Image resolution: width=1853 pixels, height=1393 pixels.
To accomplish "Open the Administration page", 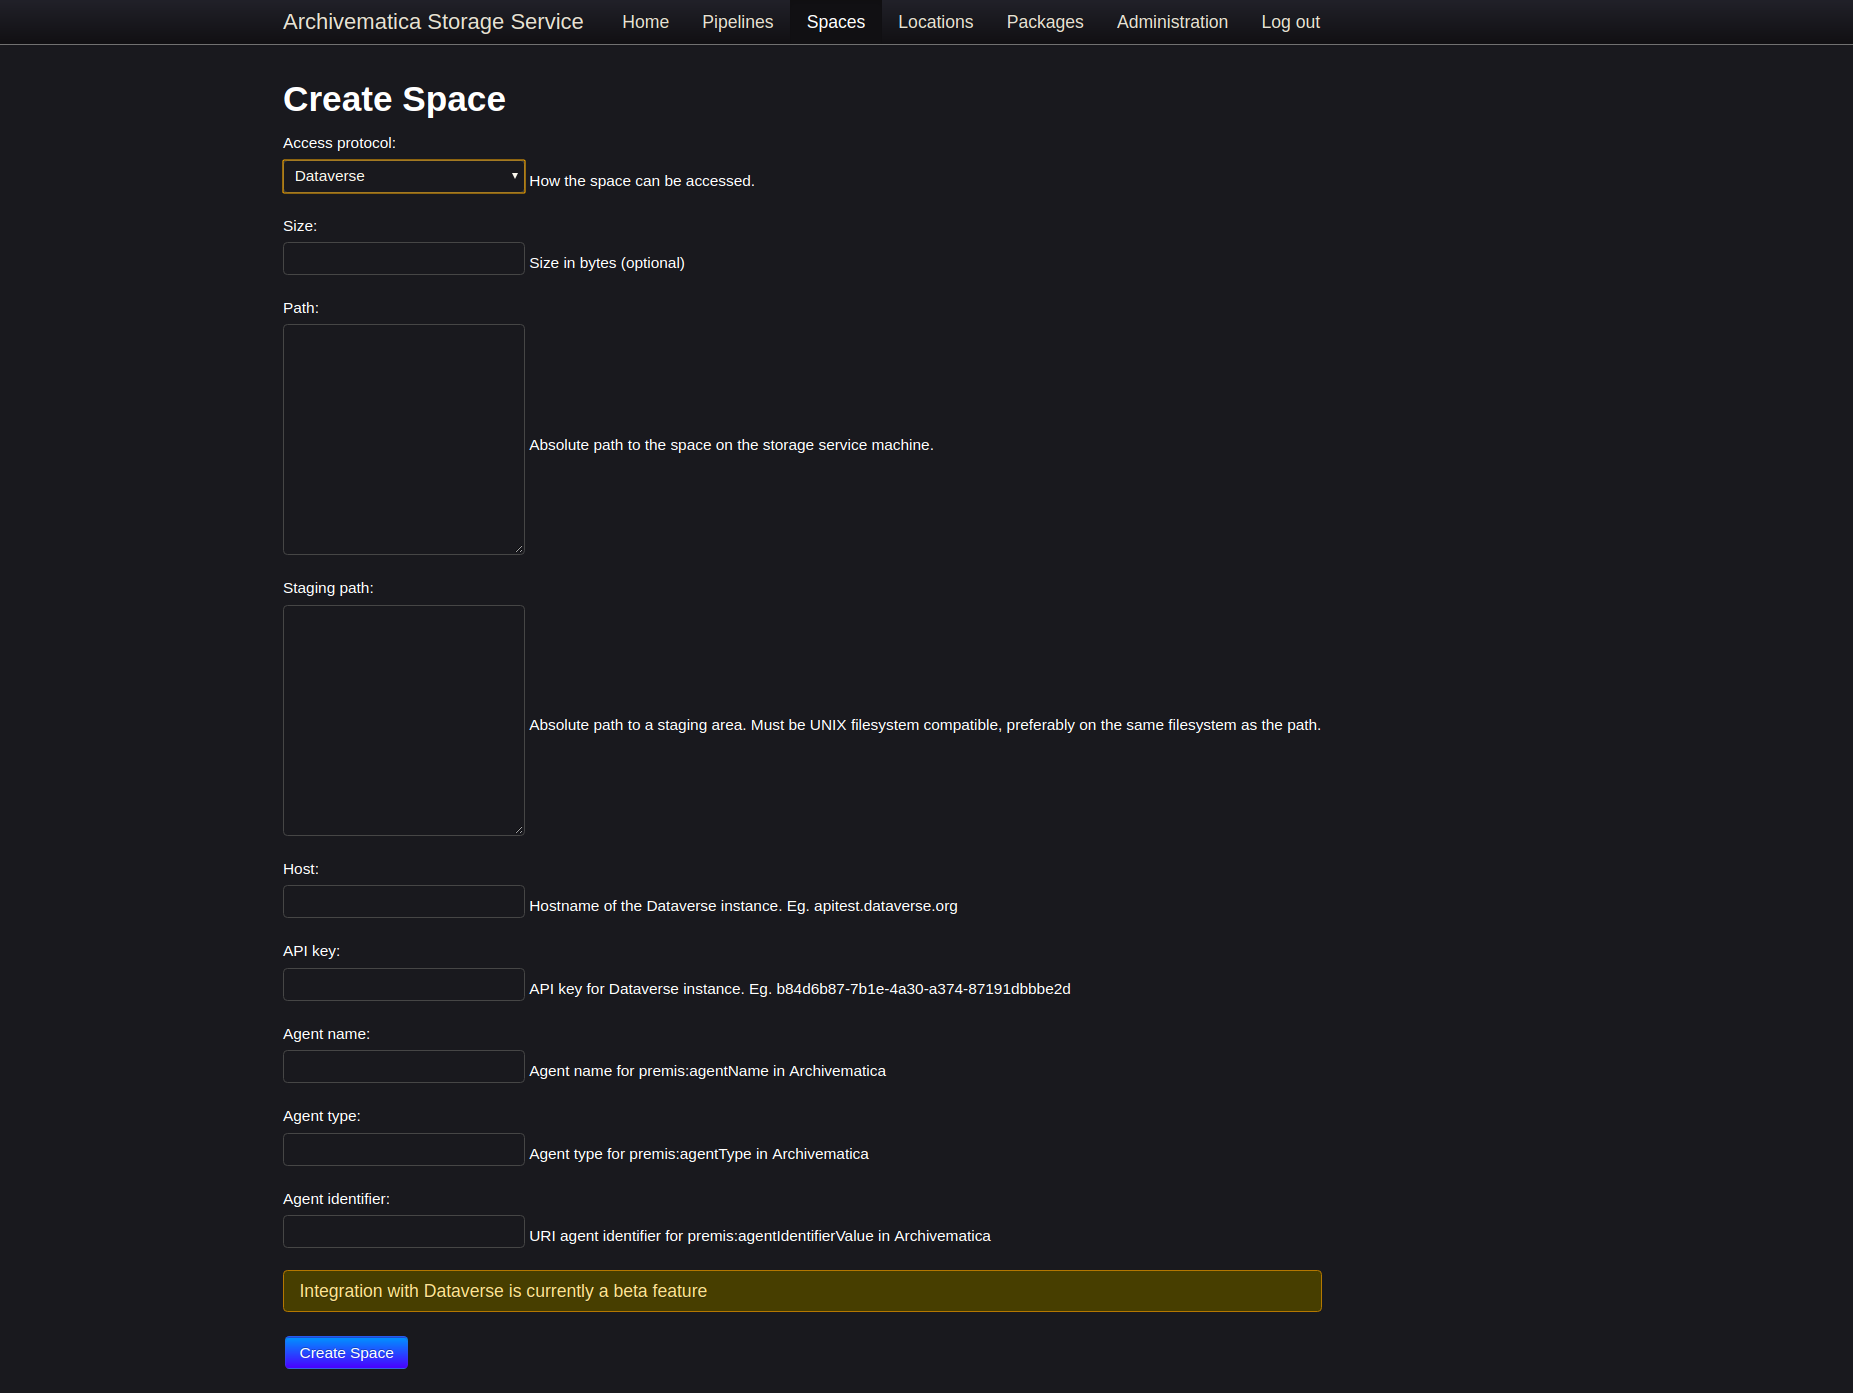I will (x=1172, y=21).
